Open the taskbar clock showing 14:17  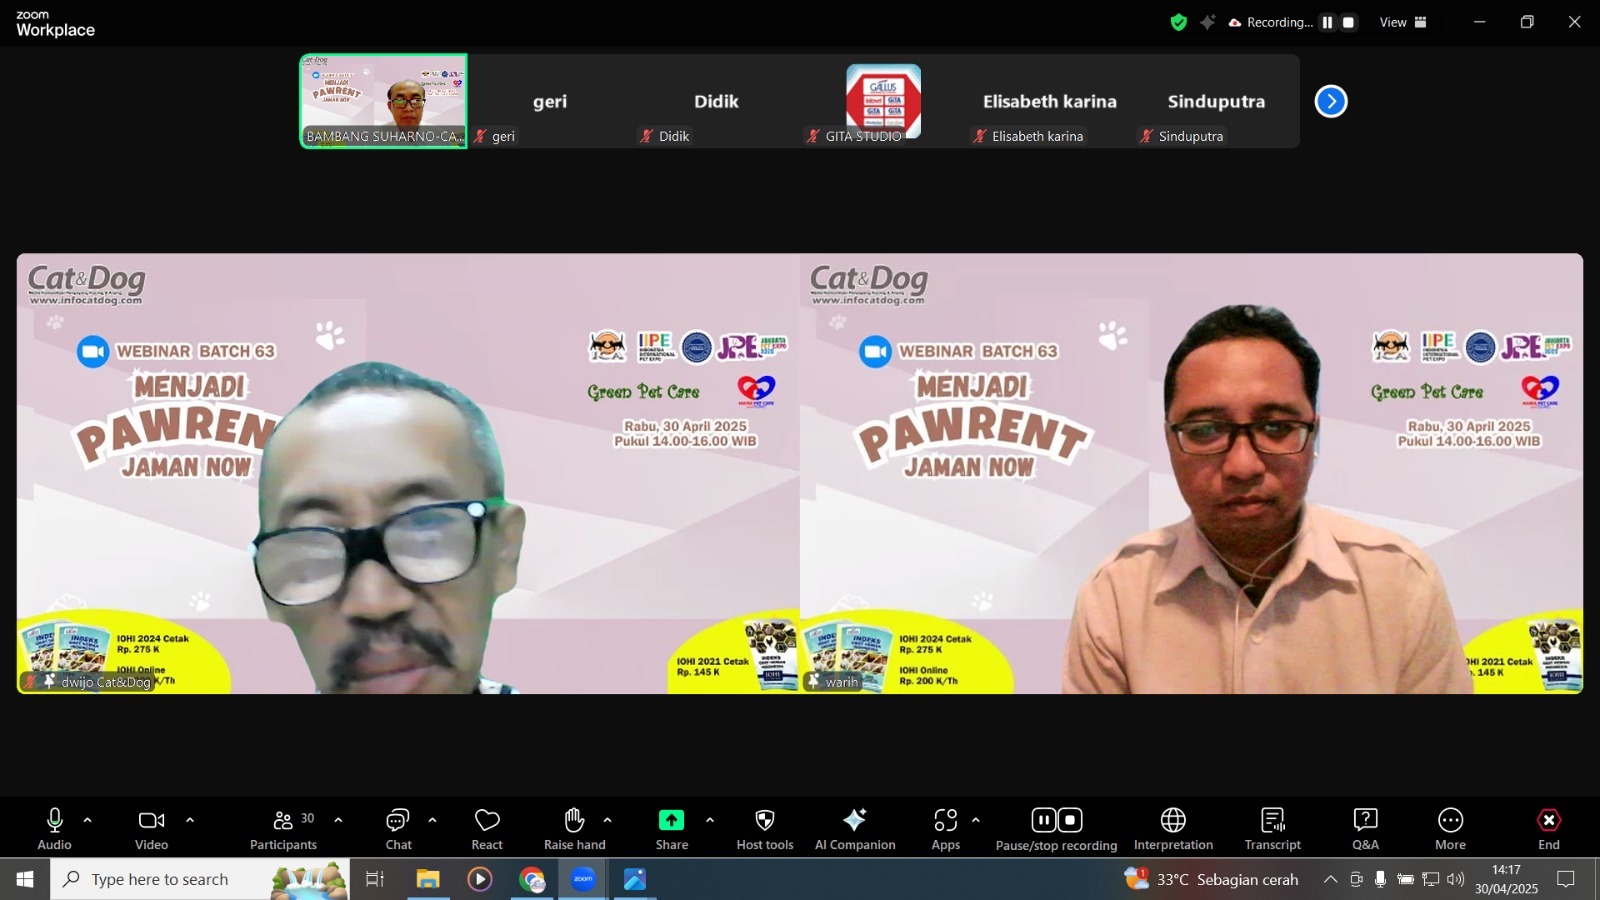[1506, 879]
